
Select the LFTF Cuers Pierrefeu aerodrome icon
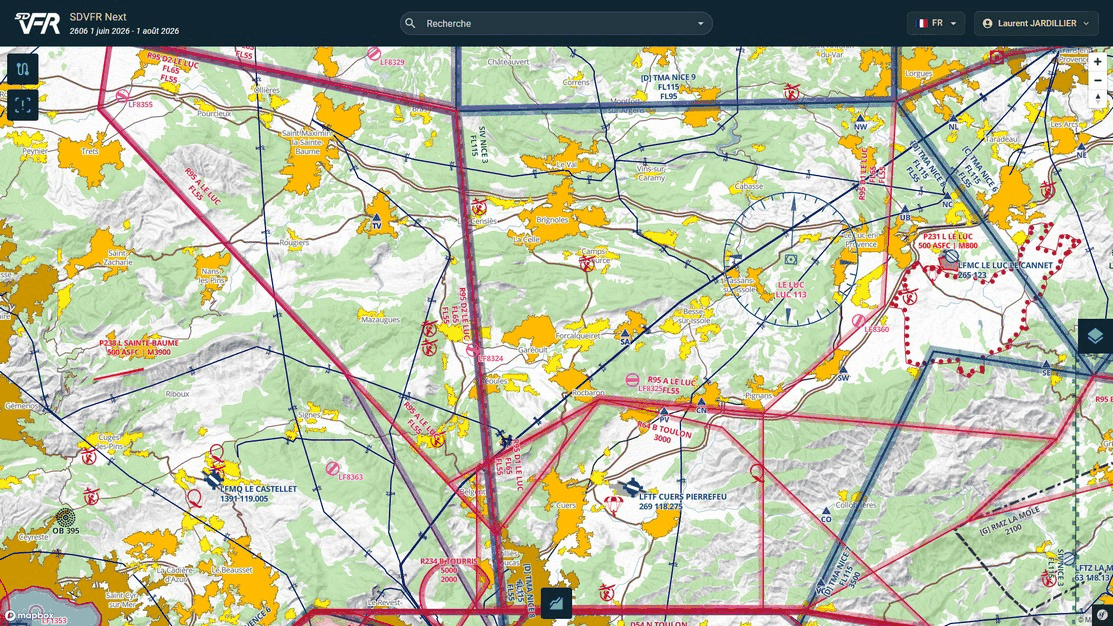pos(629,488)
